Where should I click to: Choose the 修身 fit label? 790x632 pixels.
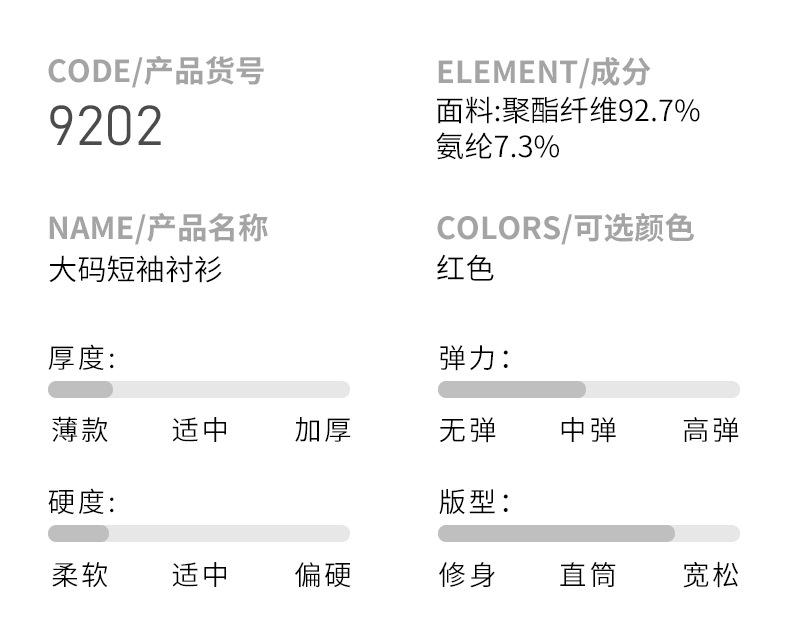click(467, 575)
